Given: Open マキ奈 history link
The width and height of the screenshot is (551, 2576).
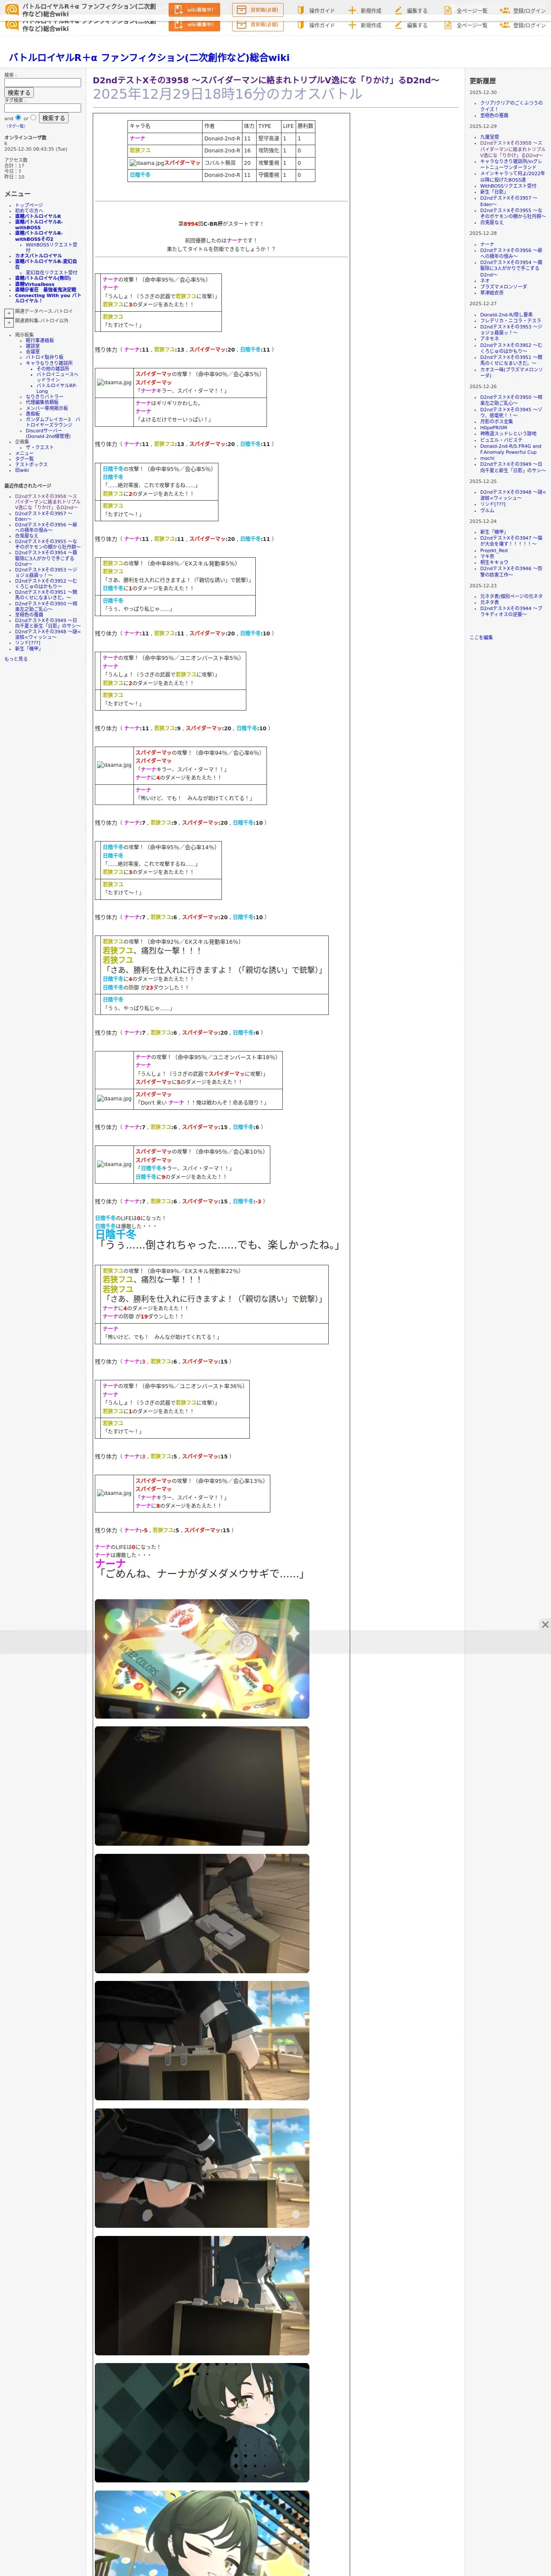Looking at the screenshot, I should (x=487, y=556).
